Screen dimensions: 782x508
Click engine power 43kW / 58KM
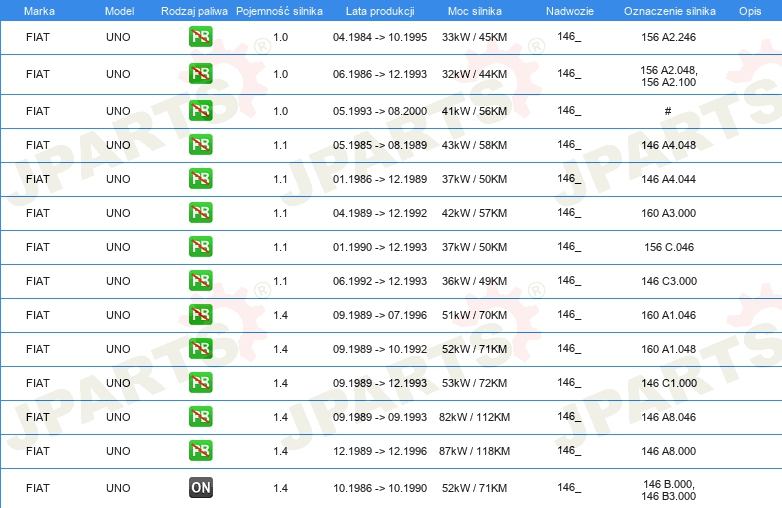474,145
